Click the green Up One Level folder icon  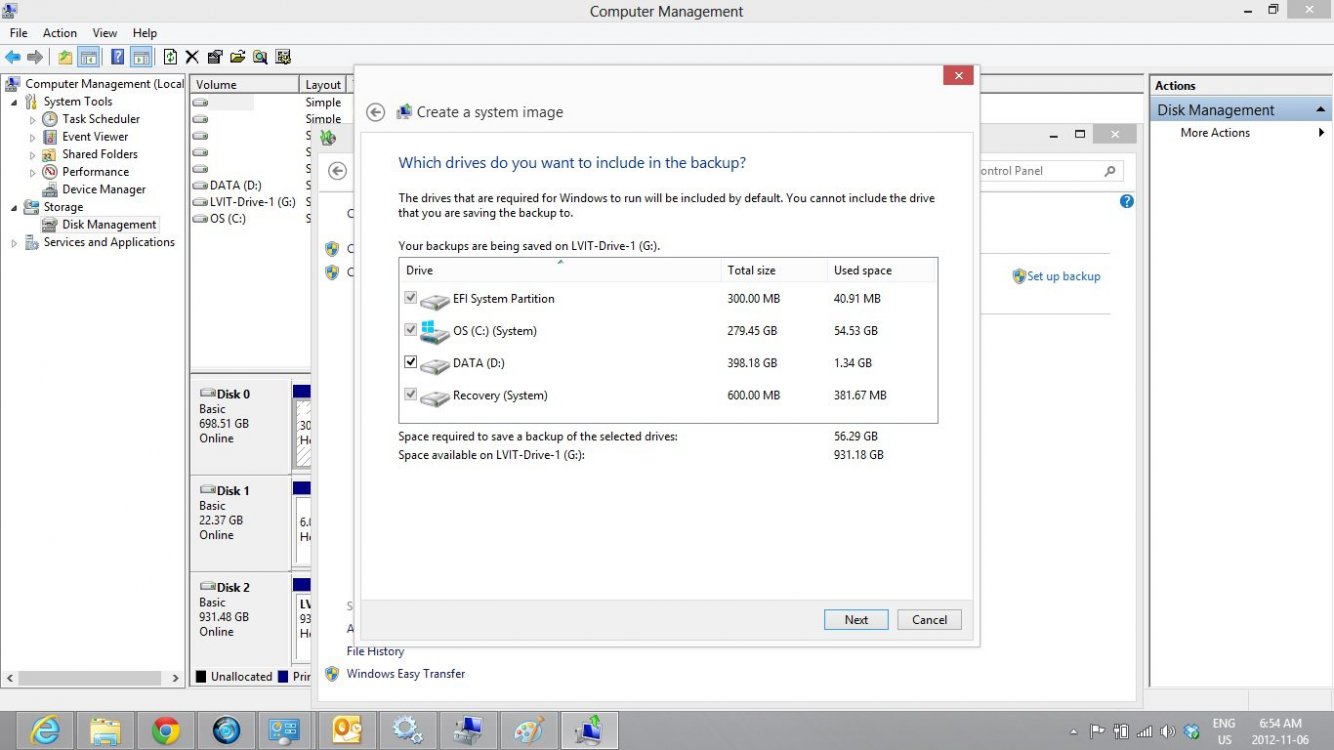click(x=65, y=57)
